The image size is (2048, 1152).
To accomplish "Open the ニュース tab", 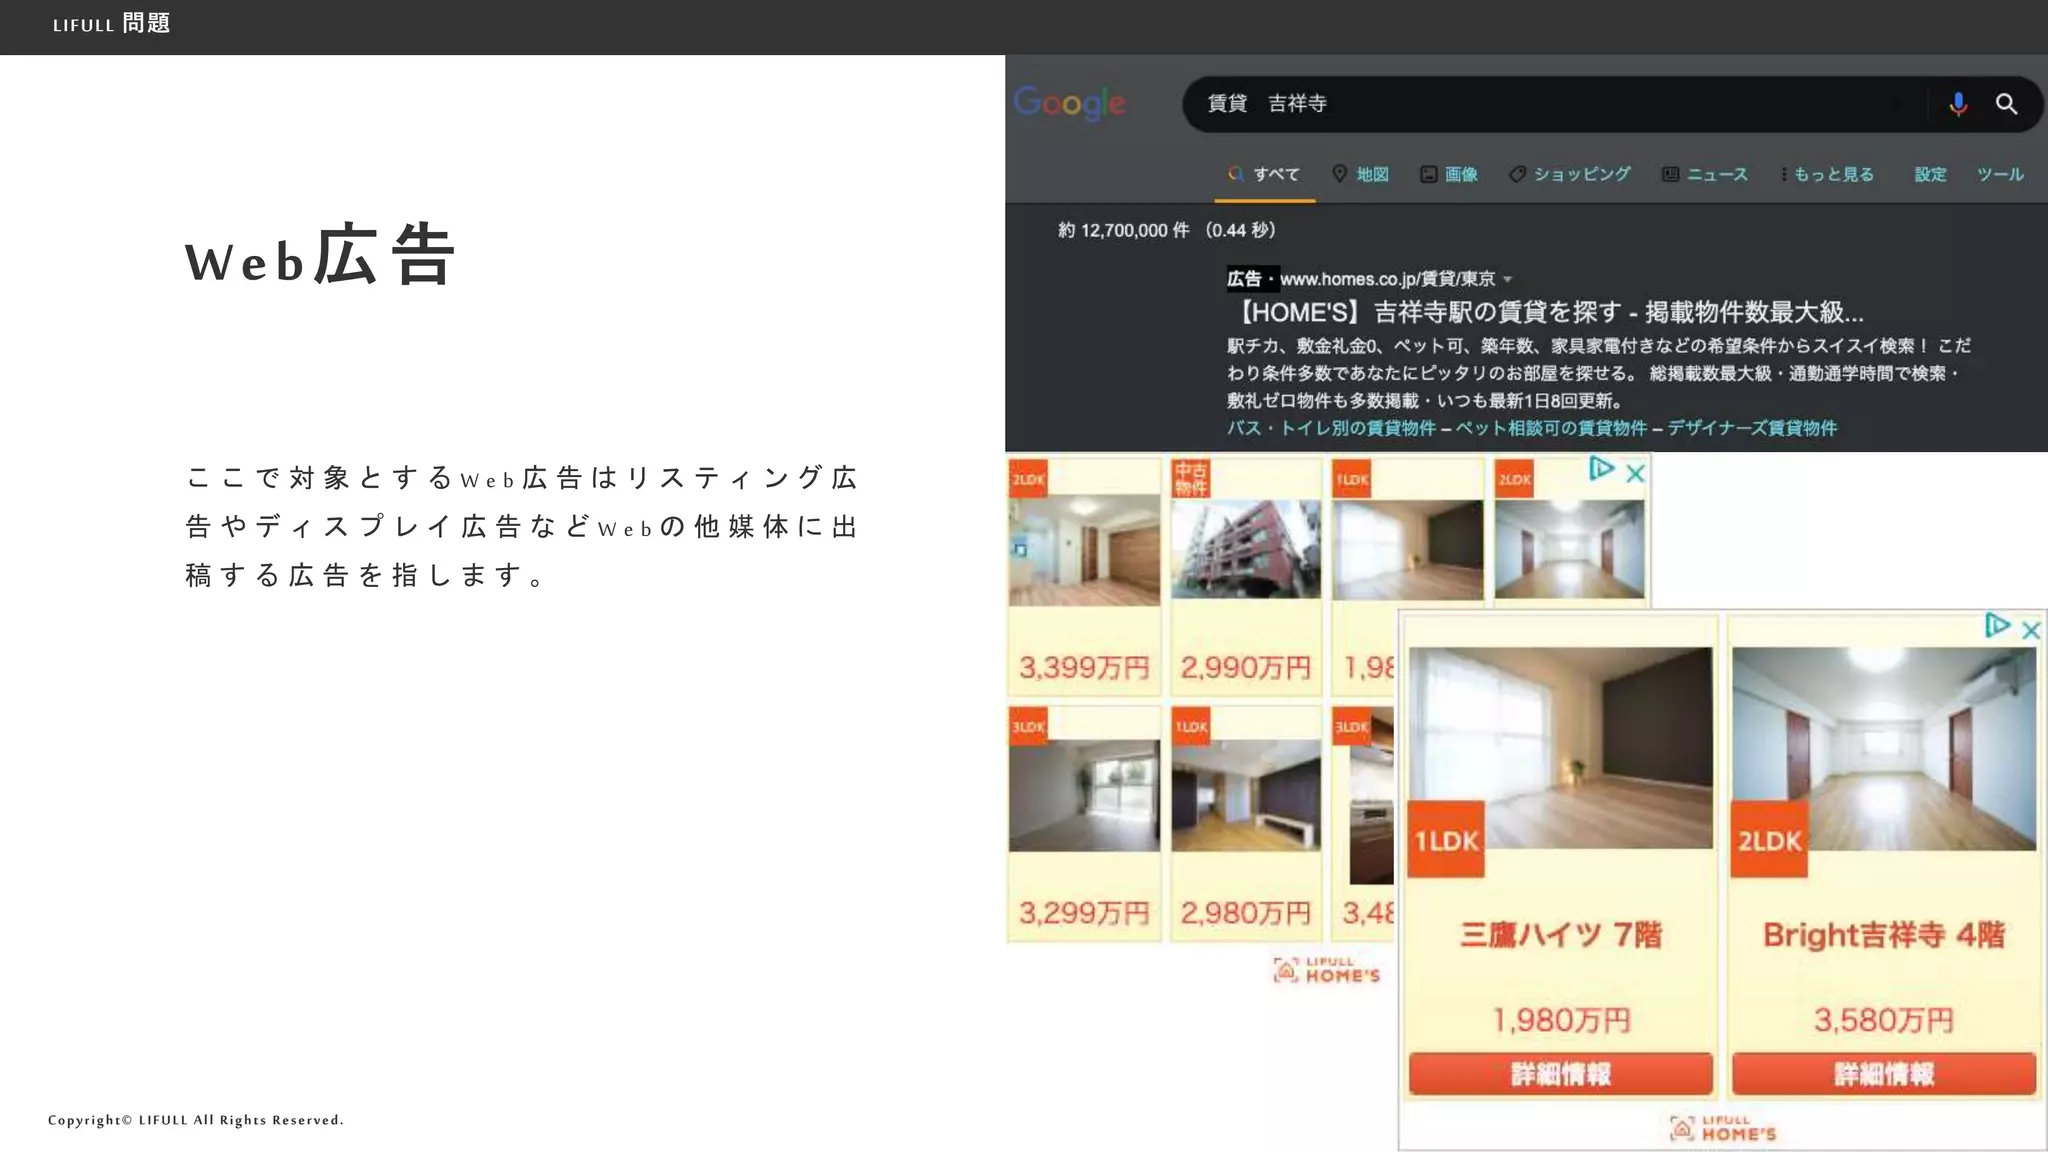I will (x=1705, y=174).
